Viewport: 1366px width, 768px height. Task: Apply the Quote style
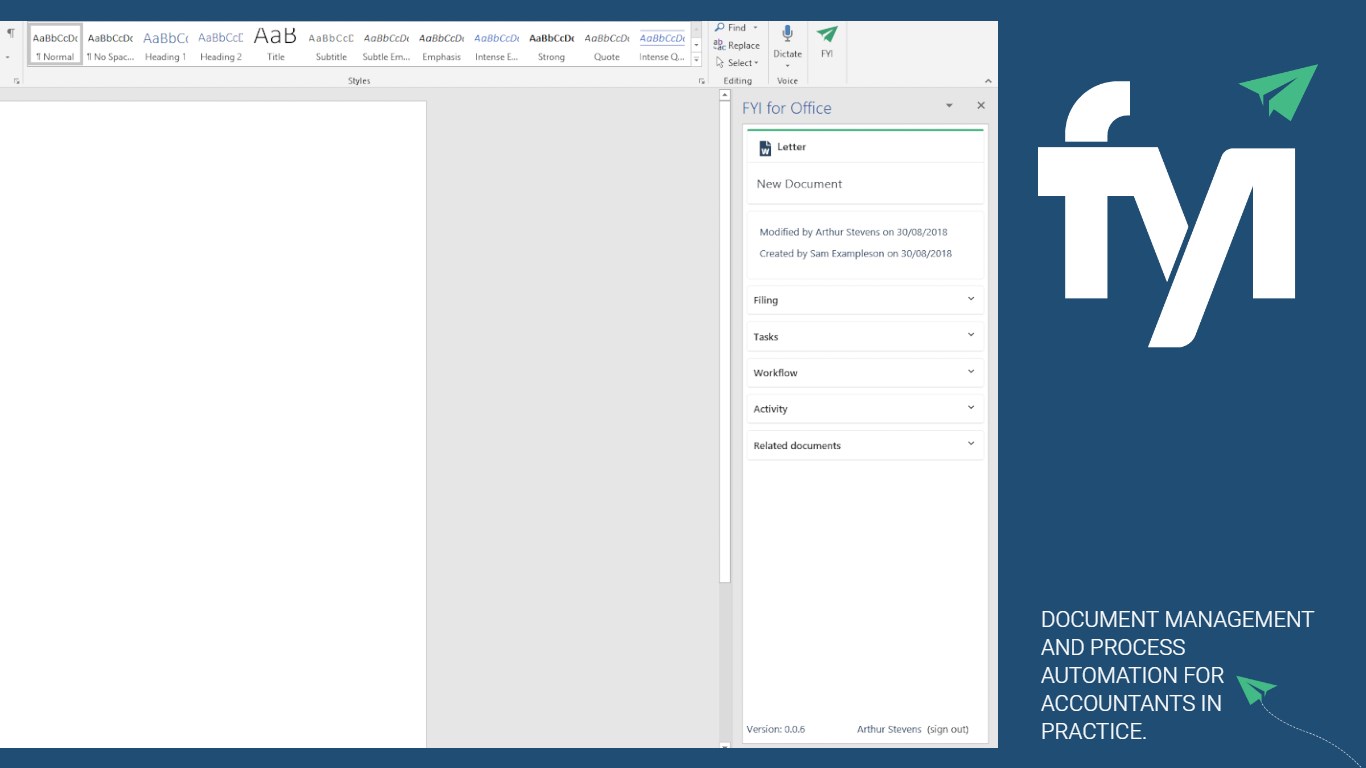pos(607,45)
